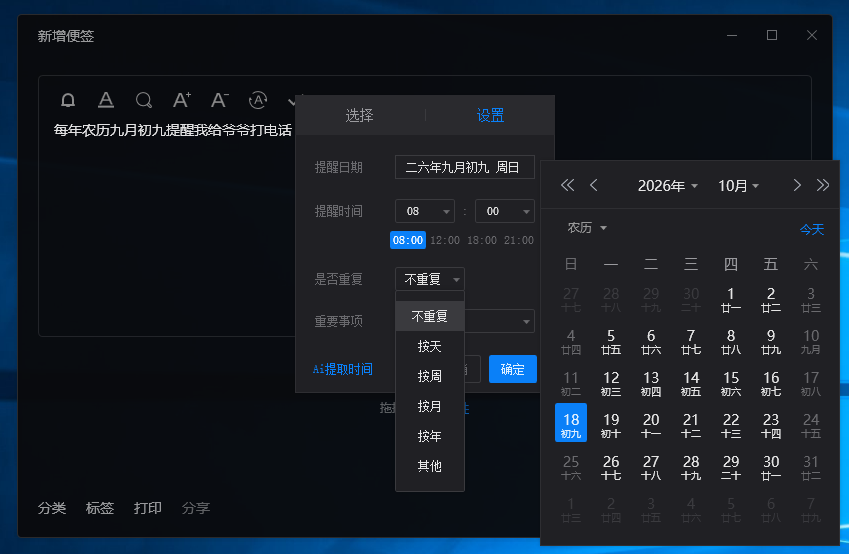Image resolution: width=849 pixels, height=554 pixels.
Task: Open the 10月 month dropdown
Action: [x=739, y=186]
